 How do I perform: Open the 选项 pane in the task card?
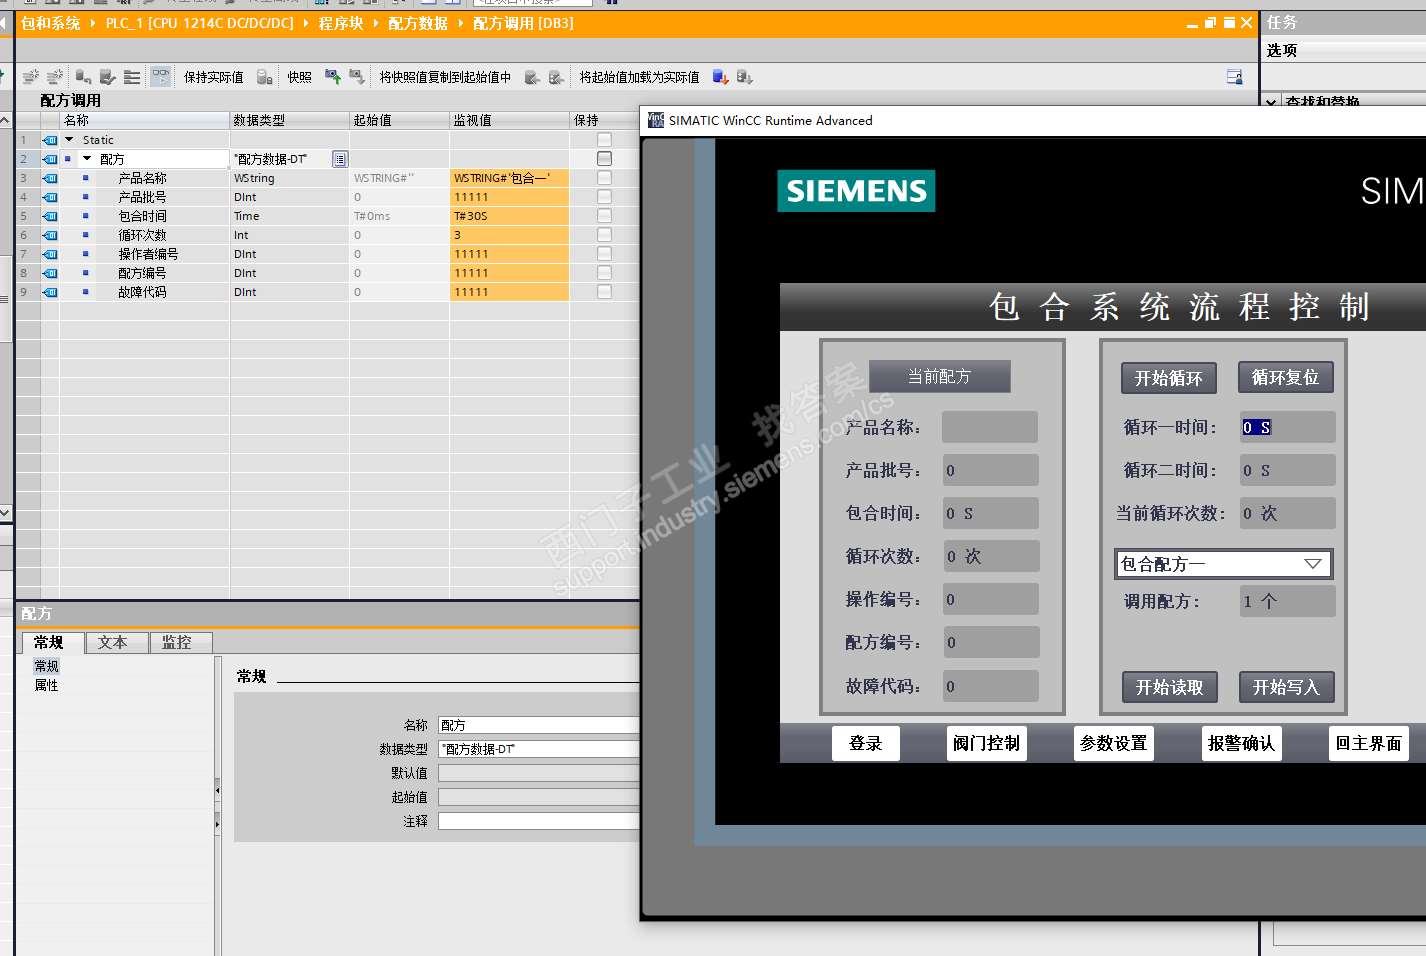click(1282, 50)
